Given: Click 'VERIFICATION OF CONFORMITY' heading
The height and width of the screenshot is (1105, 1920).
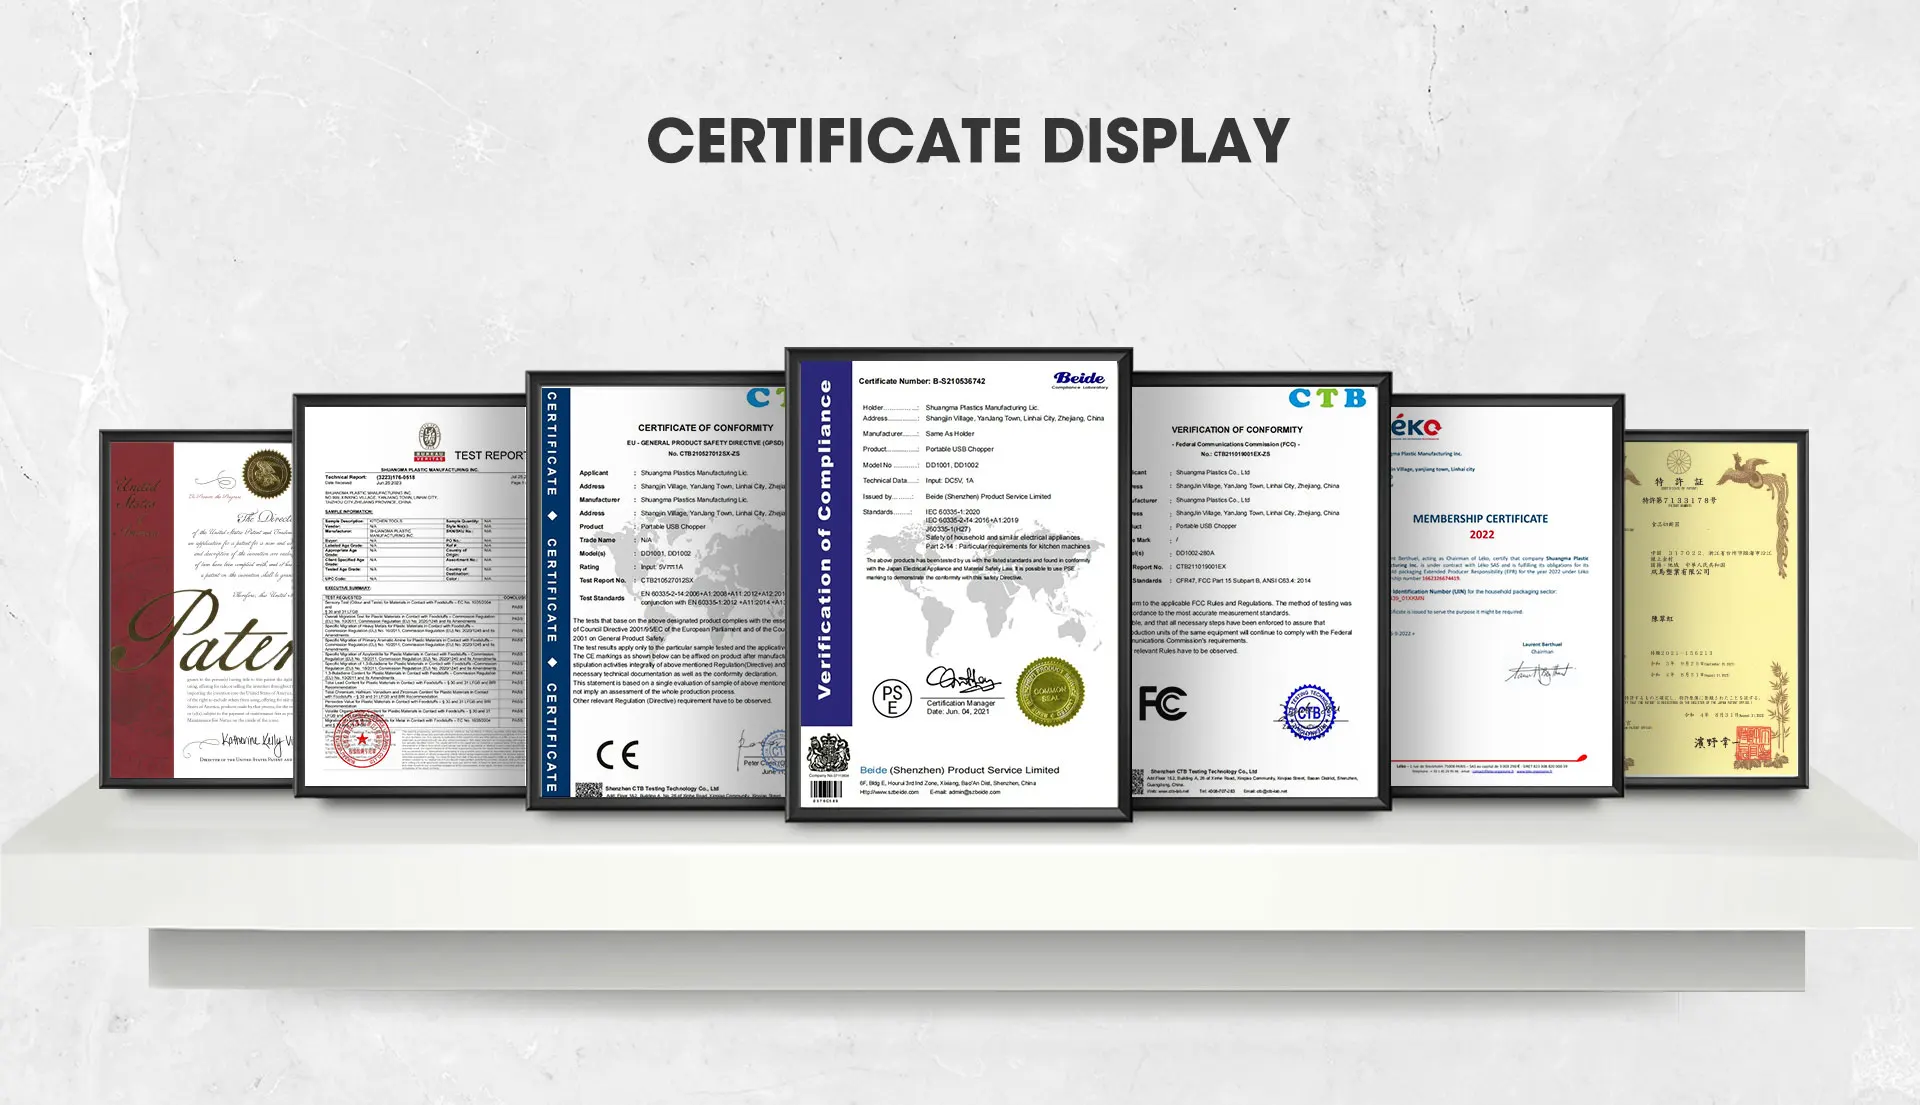Looking at the screenshot, I should [1237, 430].
